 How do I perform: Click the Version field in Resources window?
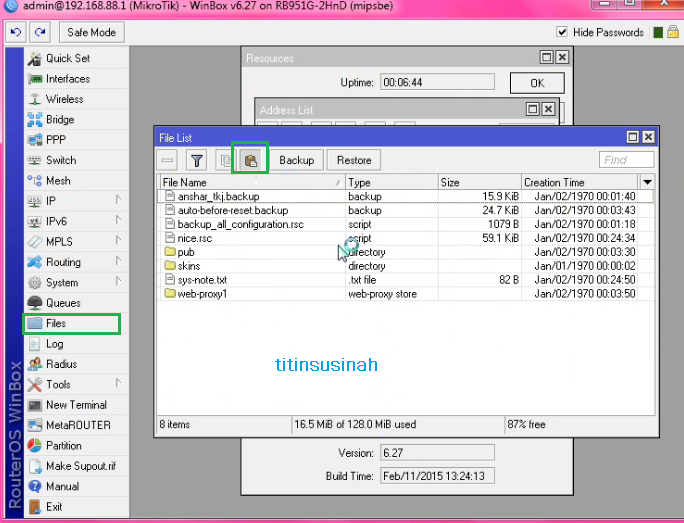pos(437,453)
